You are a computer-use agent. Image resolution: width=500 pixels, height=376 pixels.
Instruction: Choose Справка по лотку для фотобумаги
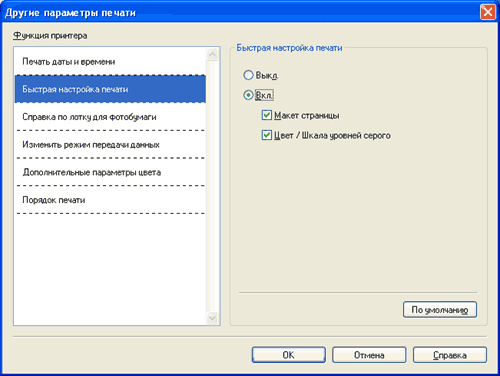110,117
